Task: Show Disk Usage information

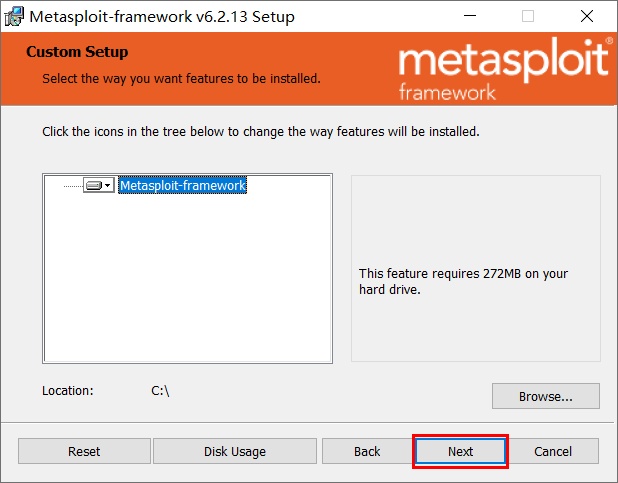Action: click(x=235, y=451)
